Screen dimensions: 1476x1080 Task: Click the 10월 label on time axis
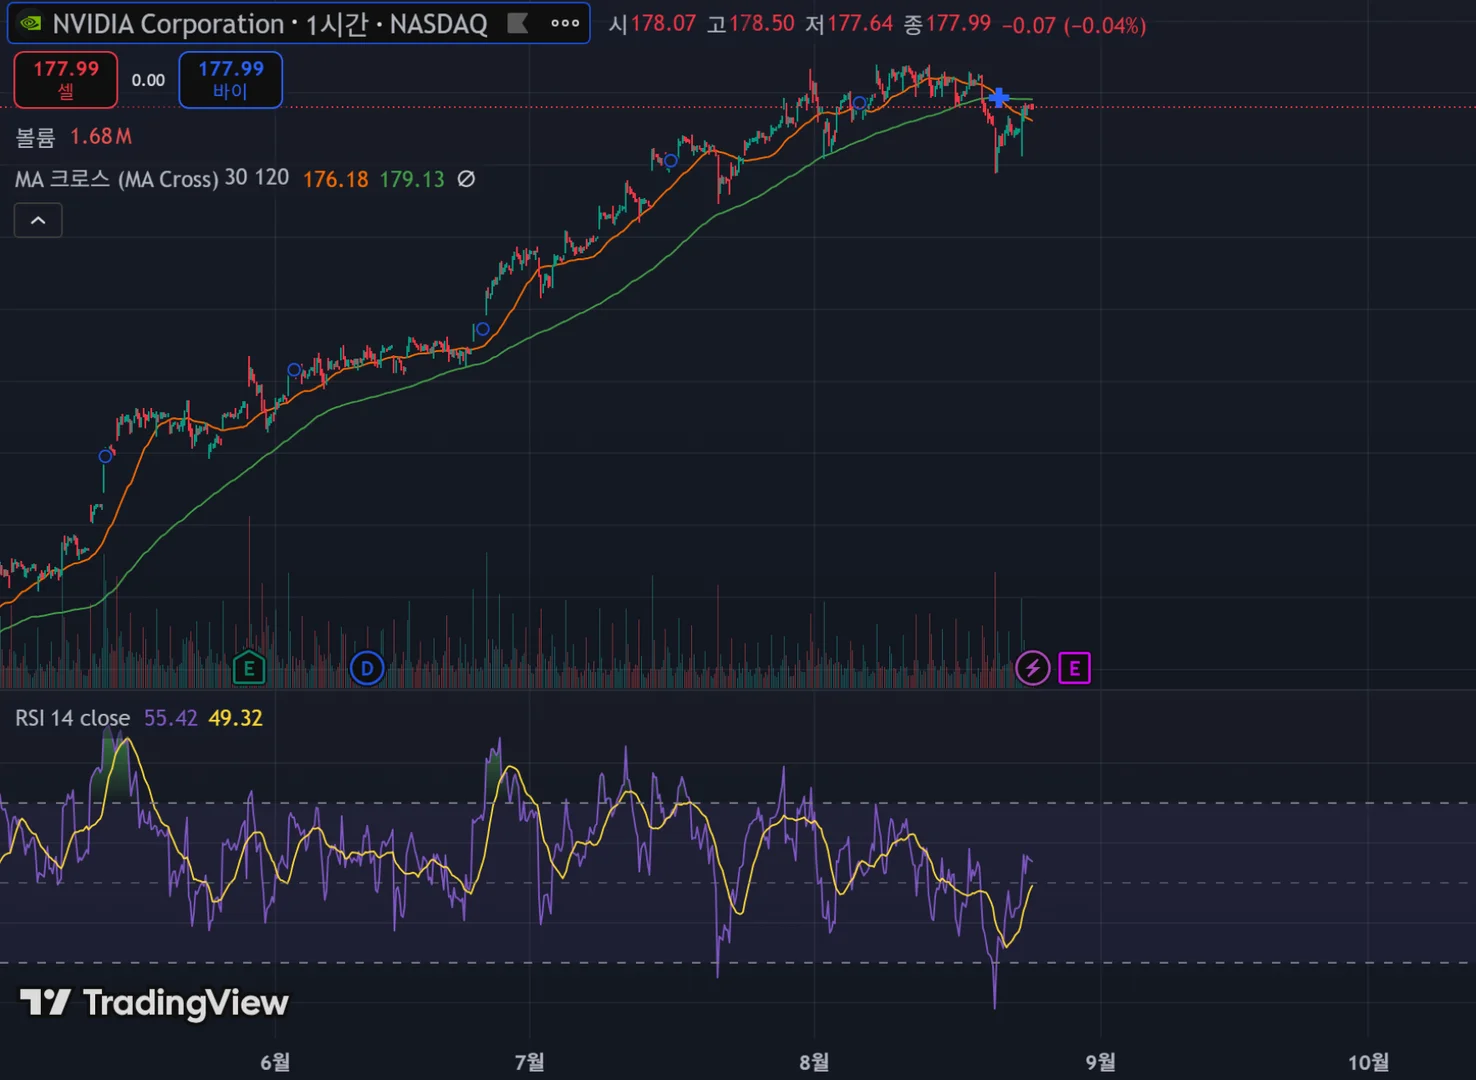point(1368,1062)
